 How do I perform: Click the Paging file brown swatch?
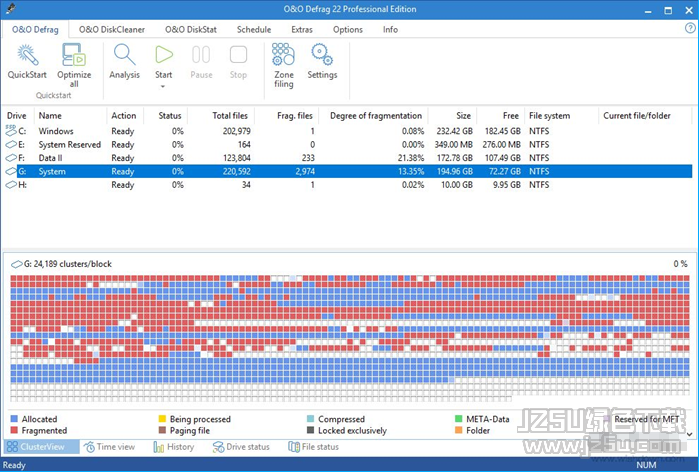click(x=162, y=431)
